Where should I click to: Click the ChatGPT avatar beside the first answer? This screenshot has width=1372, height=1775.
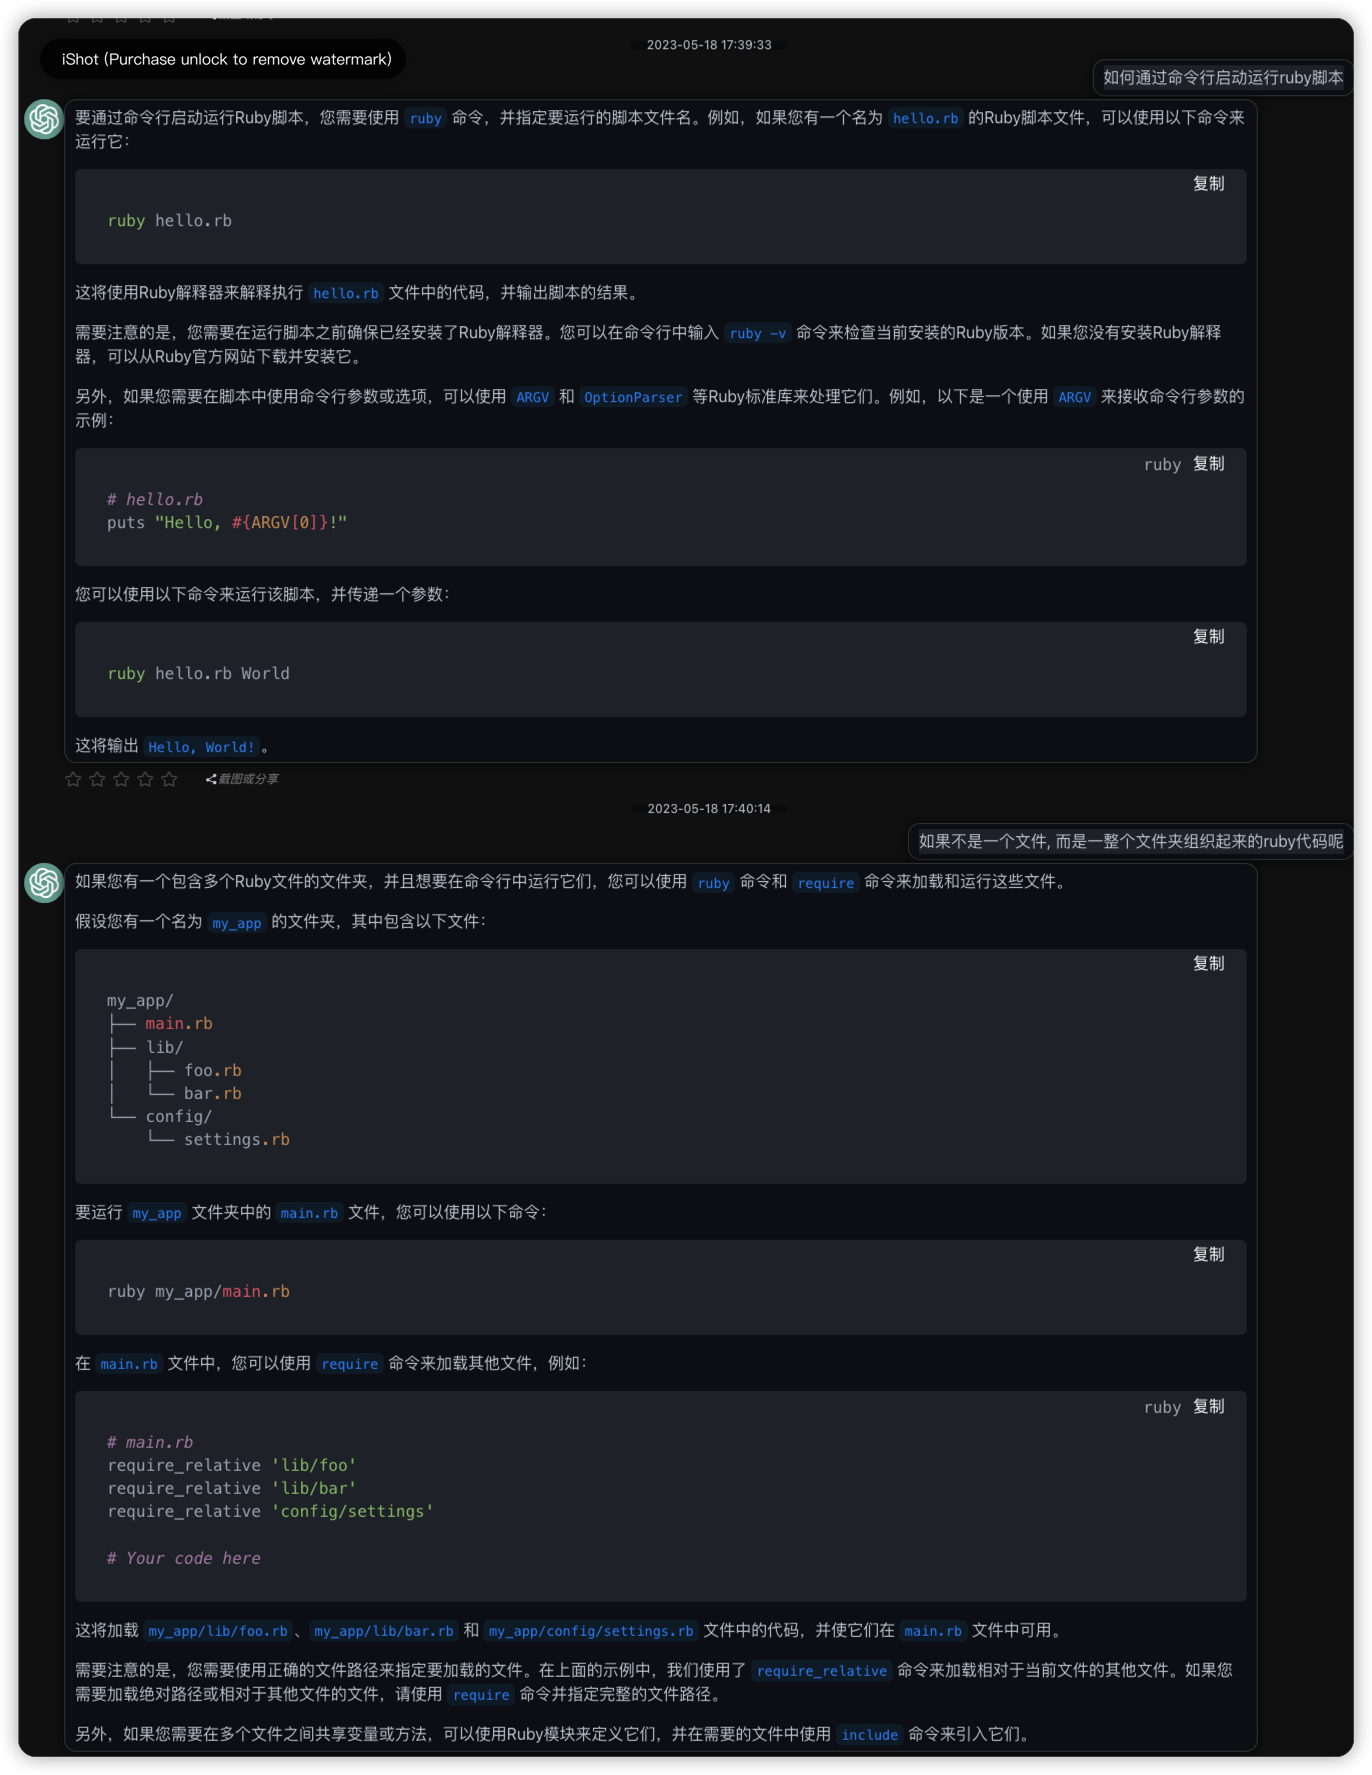(44, 119)
